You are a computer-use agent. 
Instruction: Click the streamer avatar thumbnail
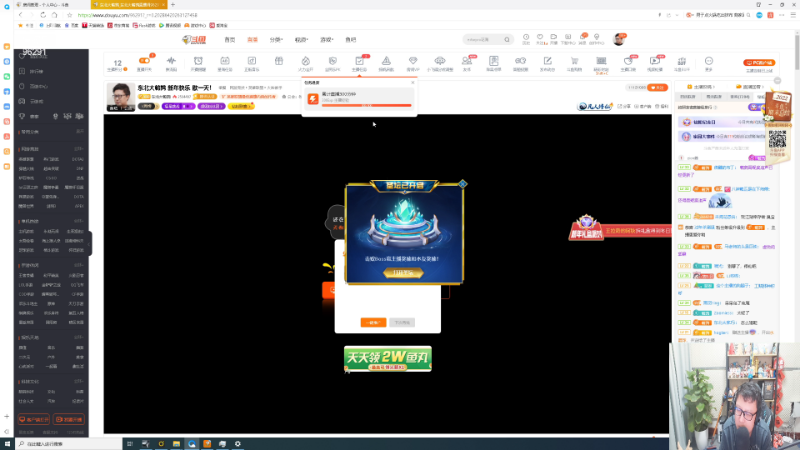[120, 96]
